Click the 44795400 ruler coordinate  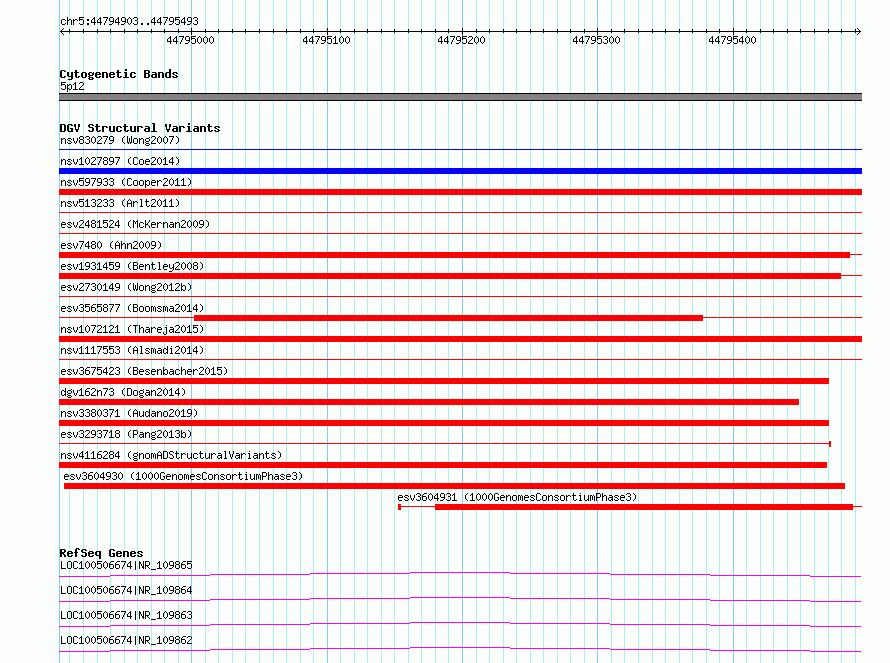732,40
